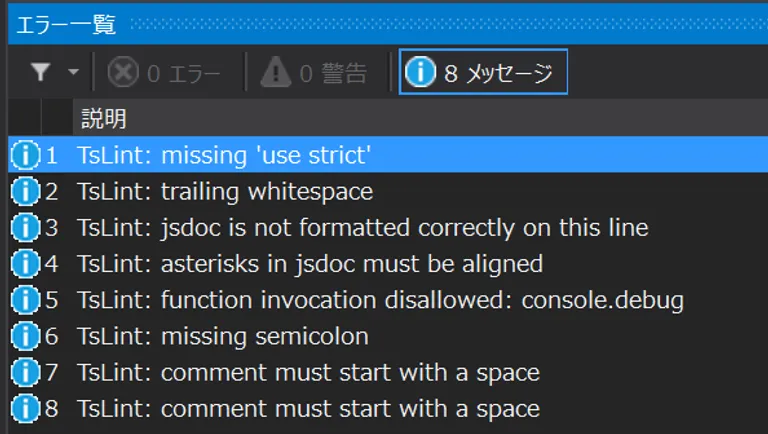Click the 説明 column header
The image size is (768, 434).
(103, 119)
